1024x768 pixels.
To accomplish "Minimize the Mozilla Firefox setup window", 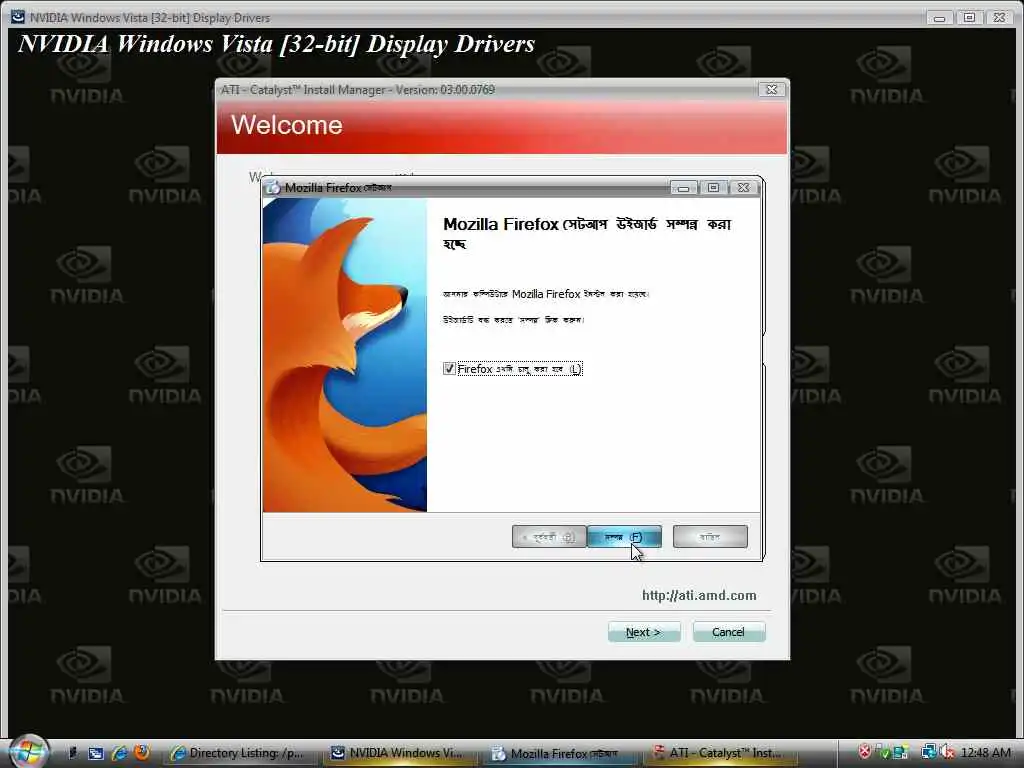I will pos(684,188).
